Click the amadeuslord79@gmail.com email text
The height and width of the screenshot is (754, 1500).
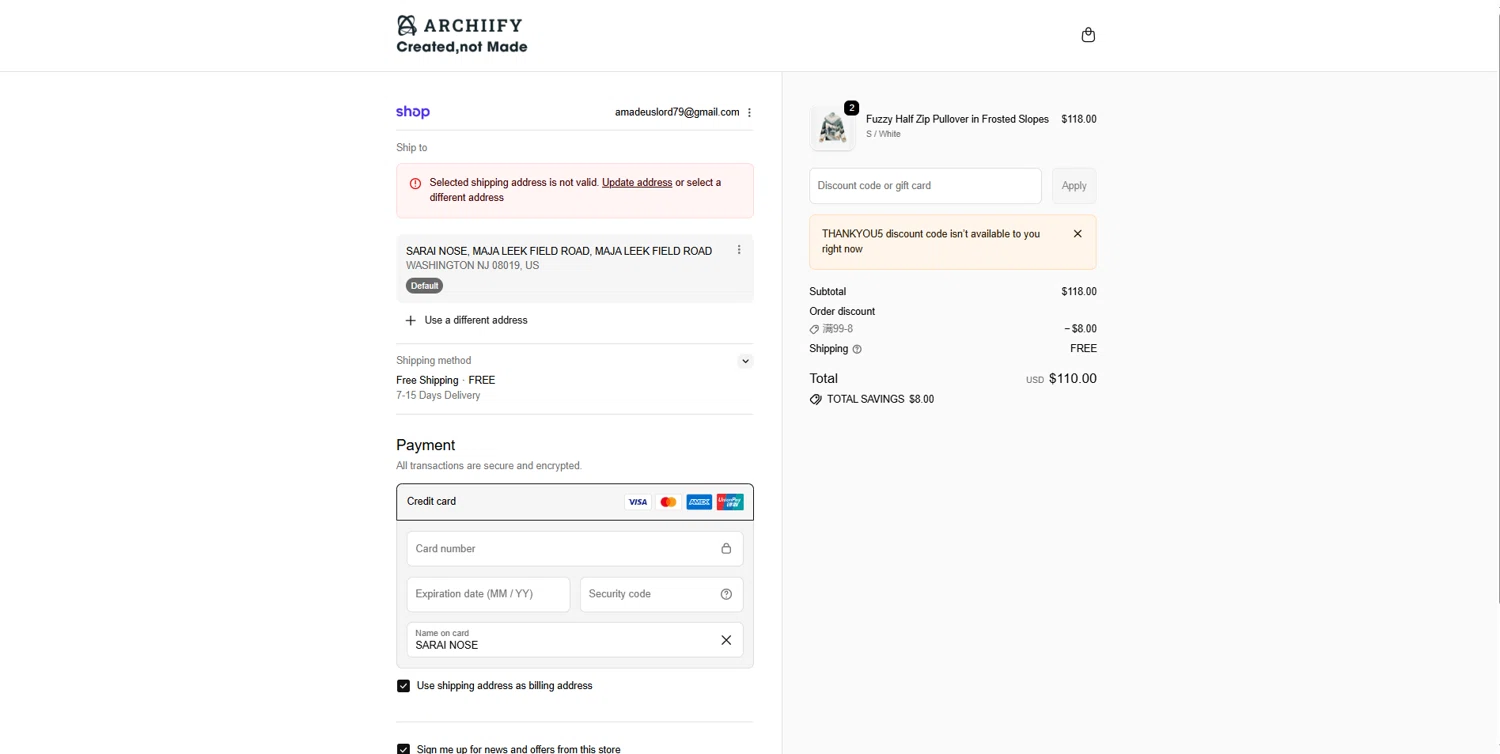coord(677,112)
